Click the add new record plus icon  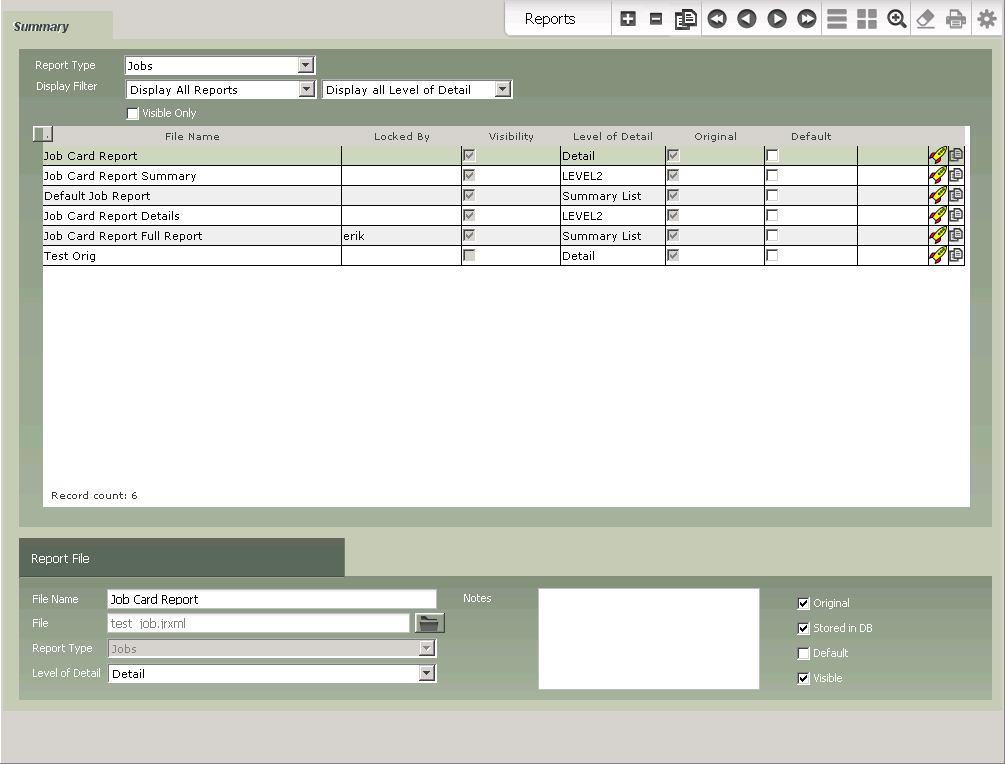click(628, 19)
